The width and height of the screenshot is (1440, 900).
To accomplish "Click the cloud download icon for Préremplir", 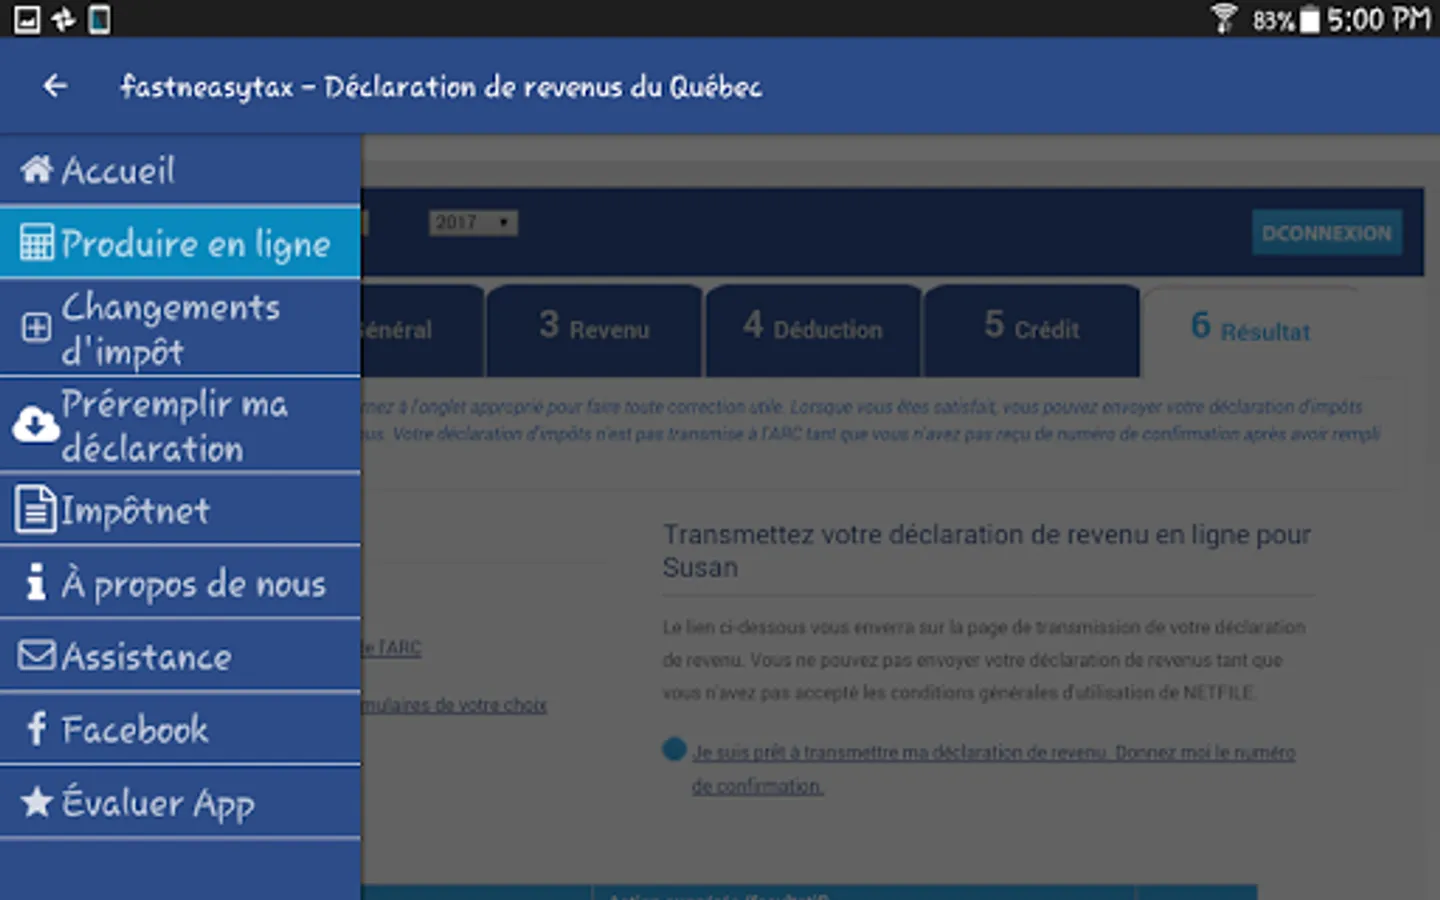I will [36, 424].
